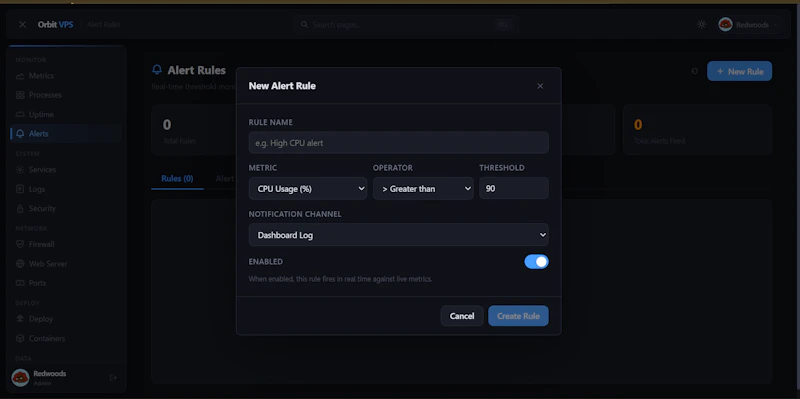Click the Redwoods avatar in the header

point(725,24)
